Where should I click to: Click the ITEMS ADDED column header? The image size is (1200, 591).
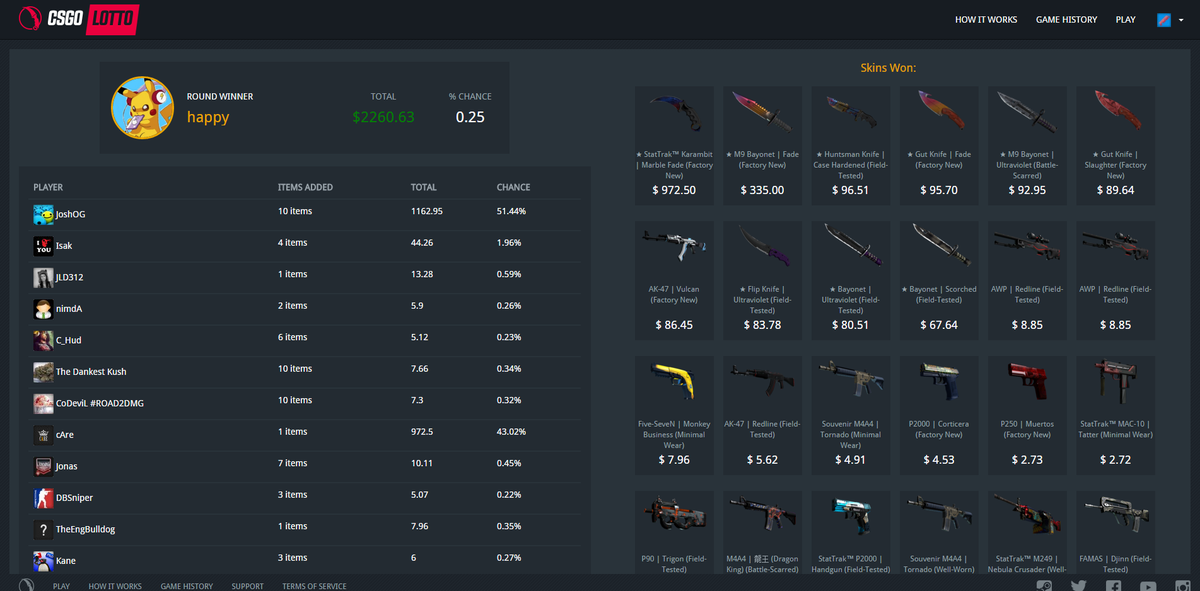pyautogui.click(x=306, y=187)
